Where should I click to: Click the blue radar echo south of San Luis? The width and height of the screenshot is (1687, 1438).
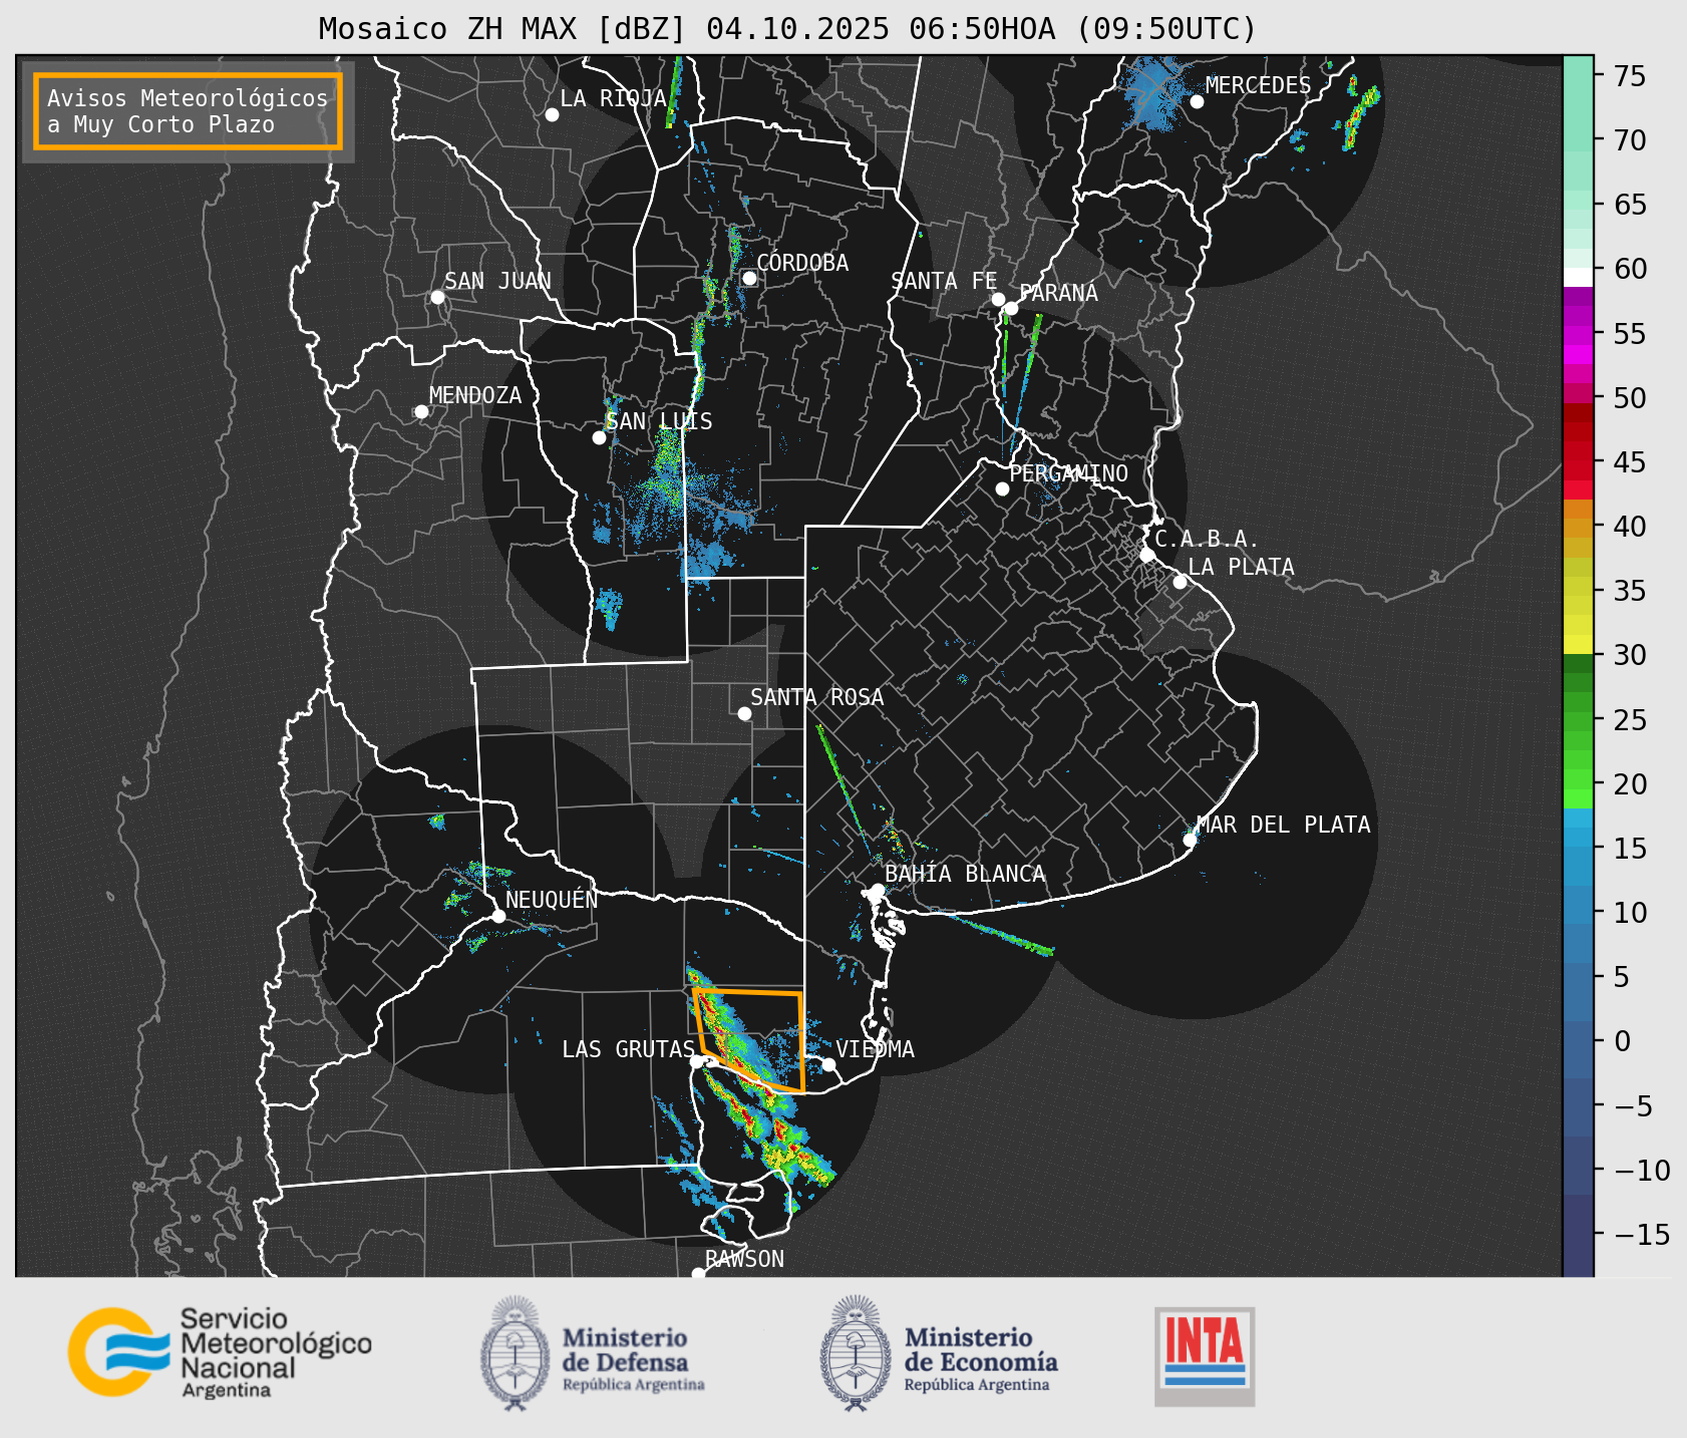click(609, 609)
